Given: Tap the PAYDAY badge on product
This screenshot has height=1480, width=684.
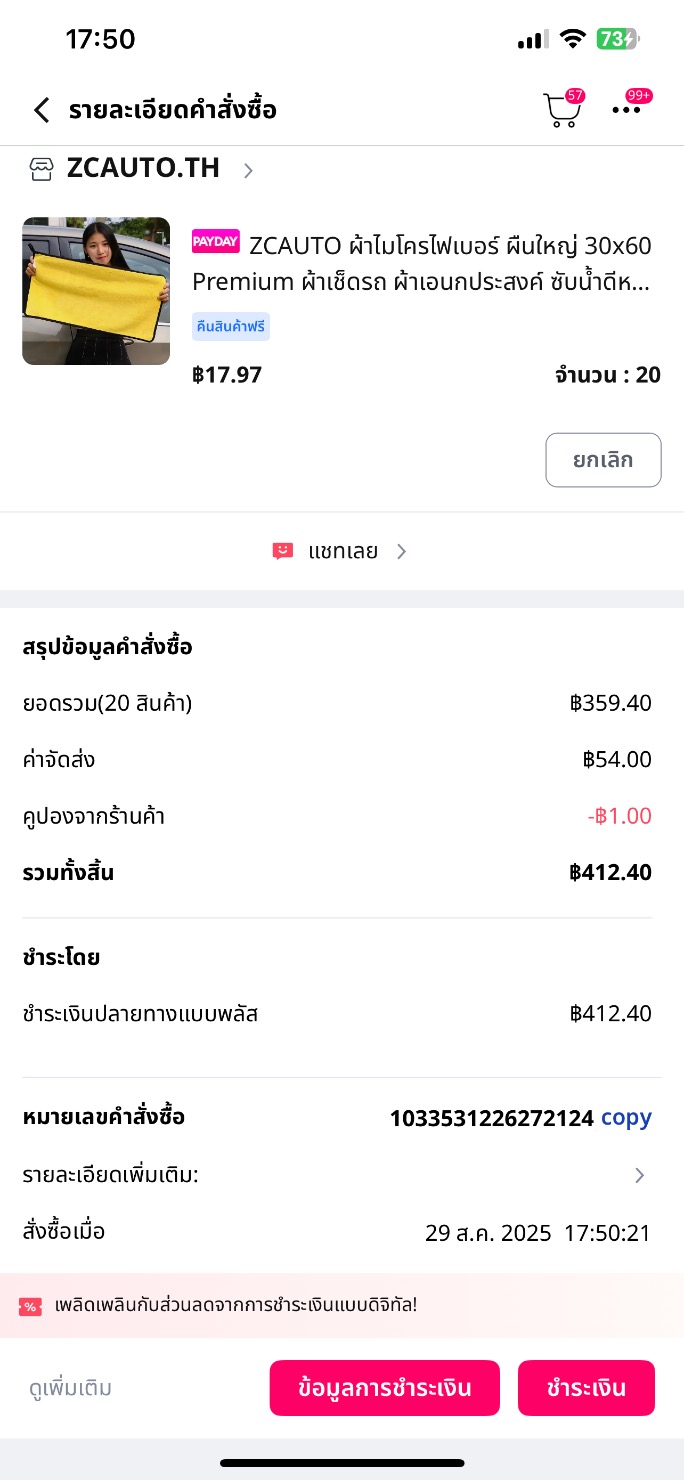Looking at the screenshot, I should click(x=215, y=241).
